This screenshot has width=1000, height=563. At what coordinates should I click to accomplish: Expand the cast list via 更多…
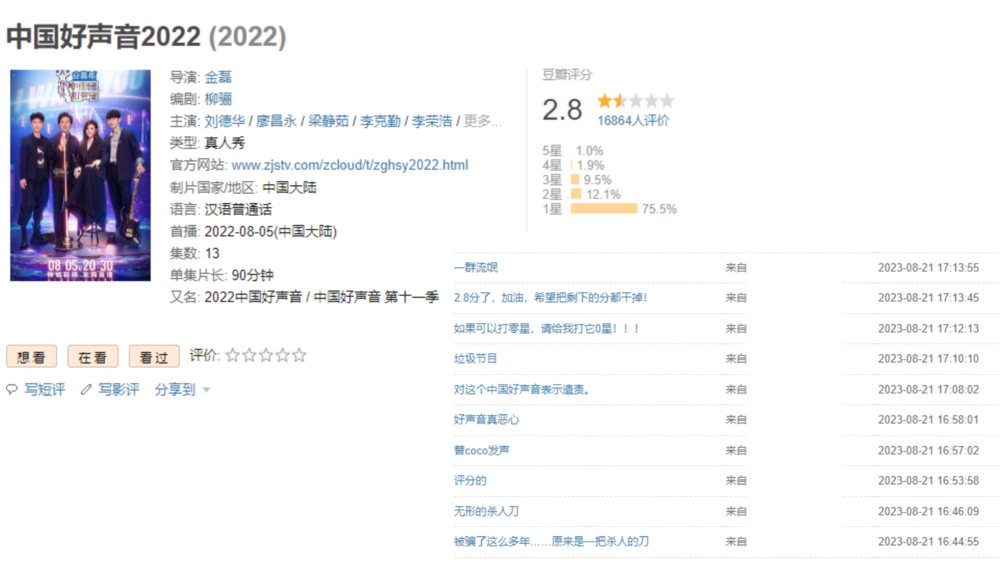[x=482, y=121]
